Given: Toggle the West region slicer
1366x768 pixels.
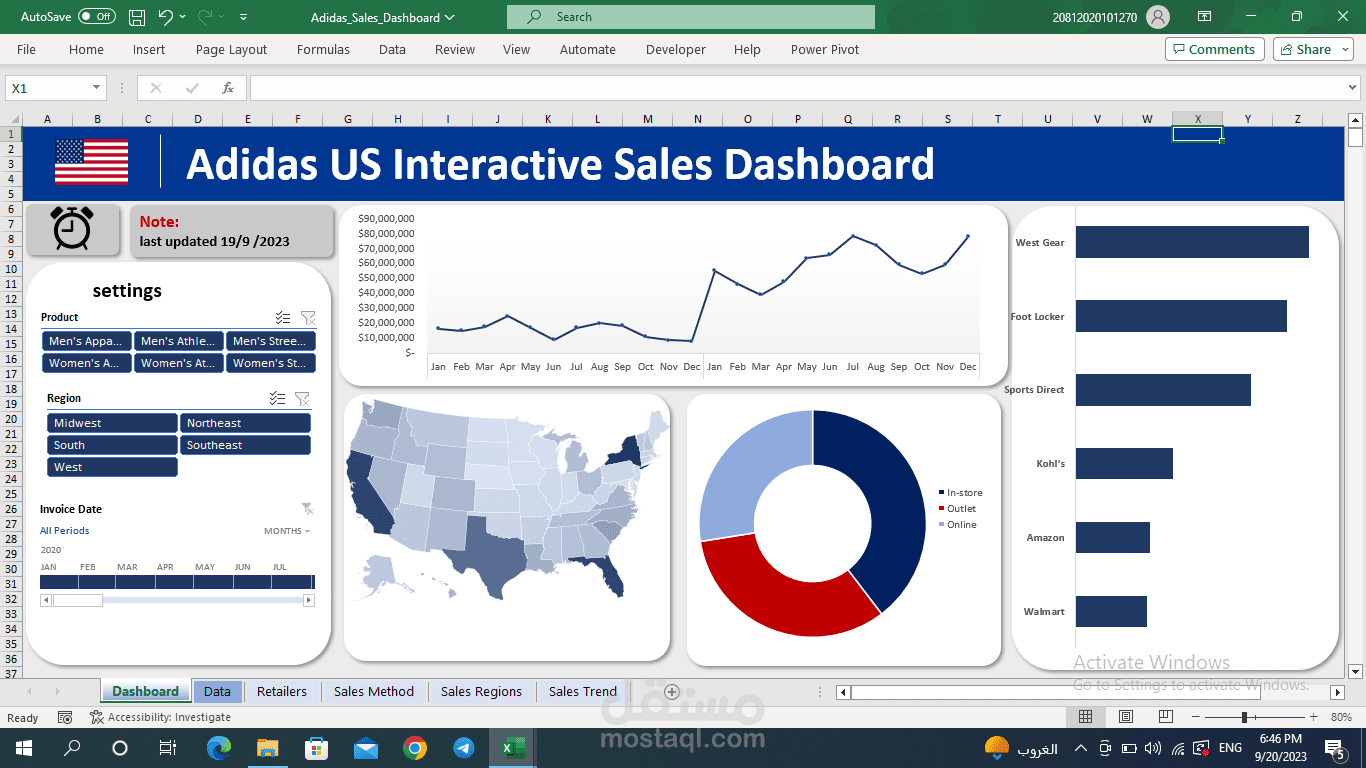Looking at the screenshot, I should coord(112,467).
